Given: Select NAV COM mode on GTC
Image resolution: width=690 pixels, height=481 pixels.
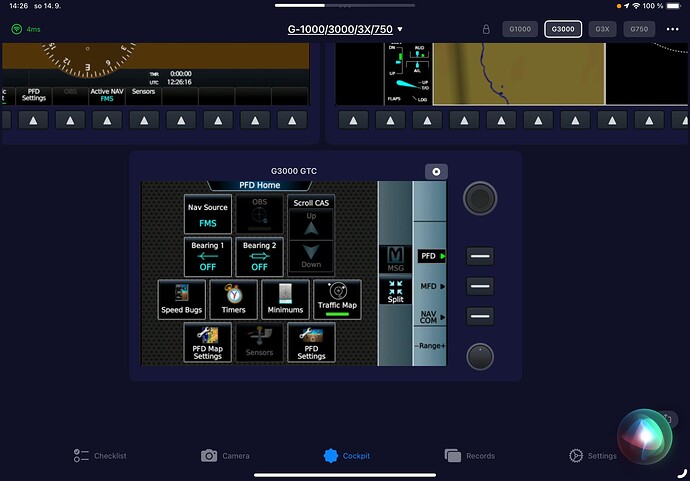Looking at the screenshot, I should tap(432, 316).
